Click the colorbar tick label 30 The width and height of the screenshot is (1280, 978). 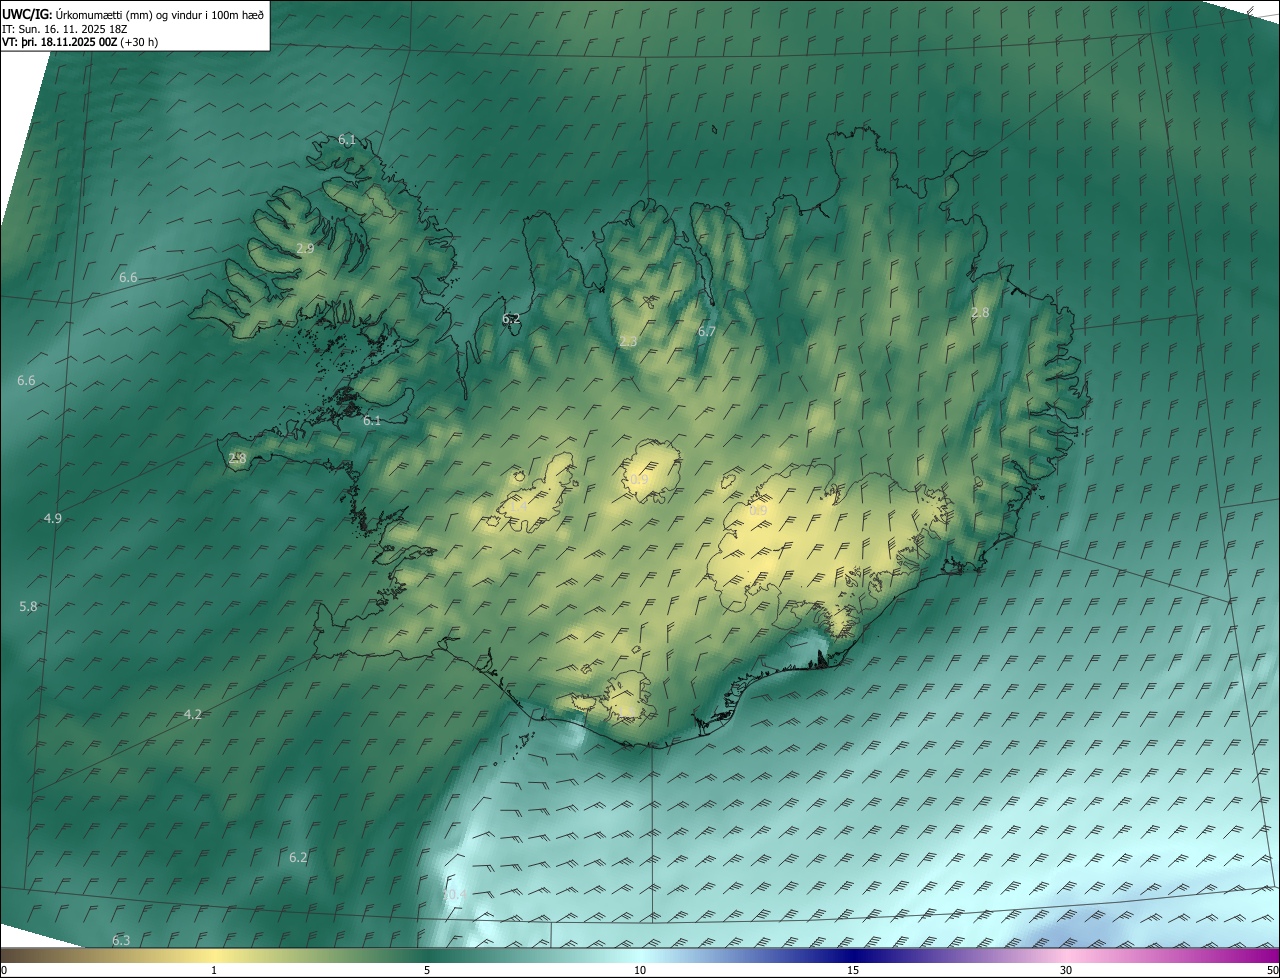pyautogui.click(x=1066, y=971)
